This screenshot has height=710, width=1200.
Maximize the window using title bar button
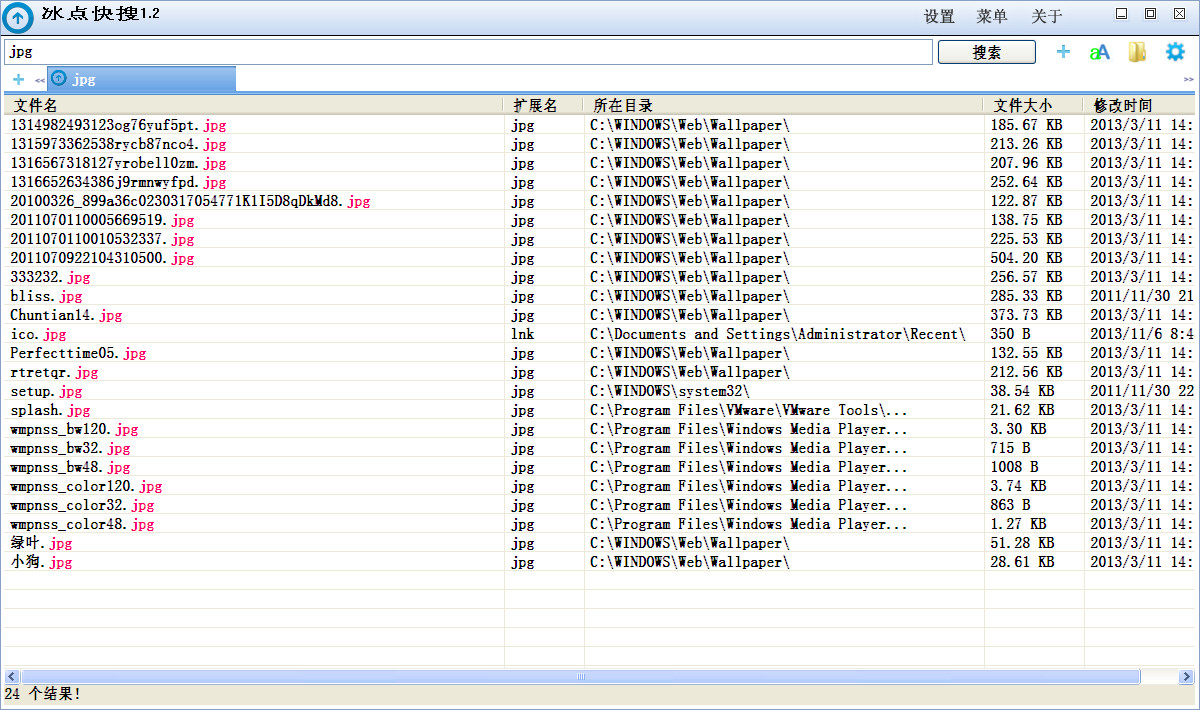tap(1150, 13)
